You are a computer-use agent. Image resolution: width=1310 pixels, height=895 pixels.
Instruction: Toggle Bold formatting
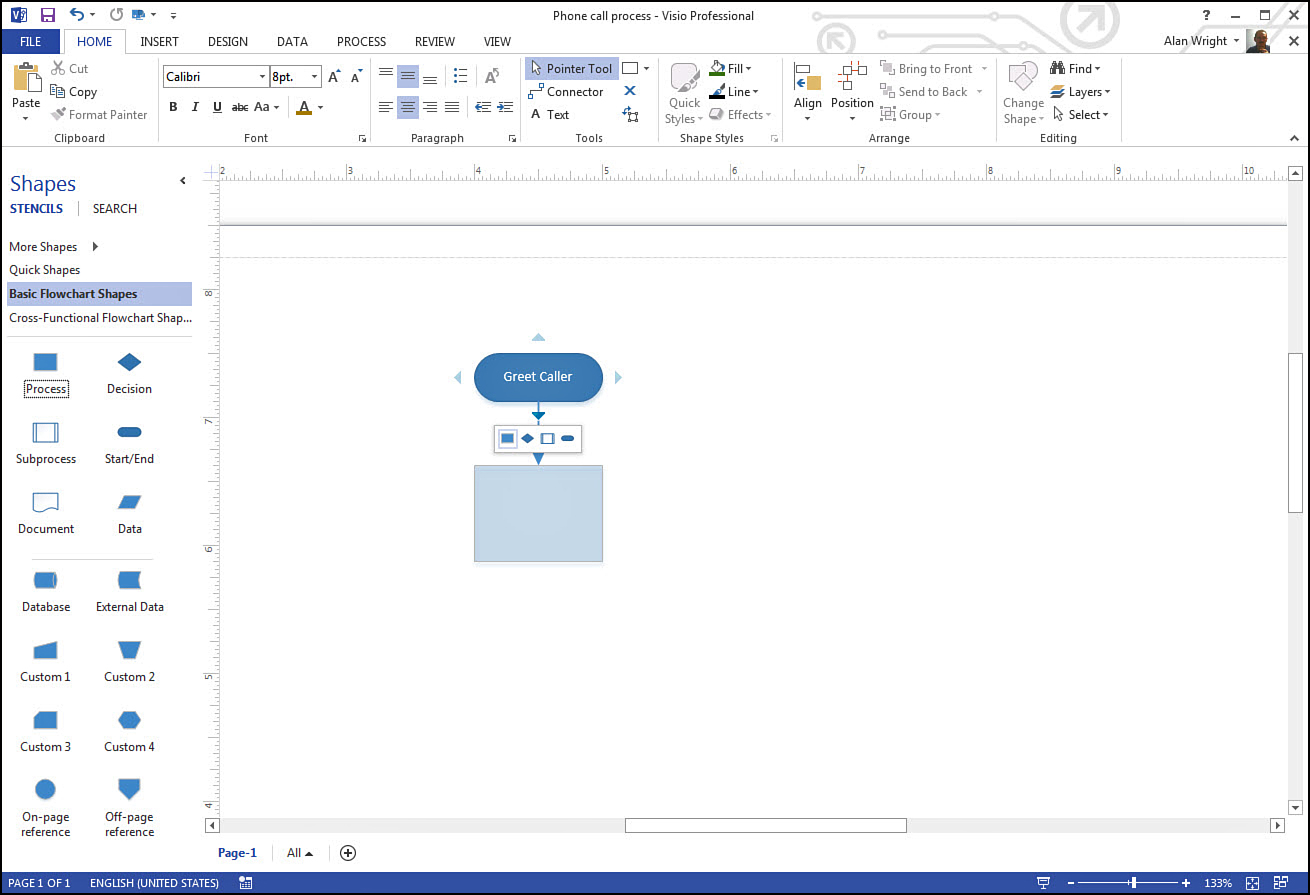pyautogui.click(x=173, y=107)
